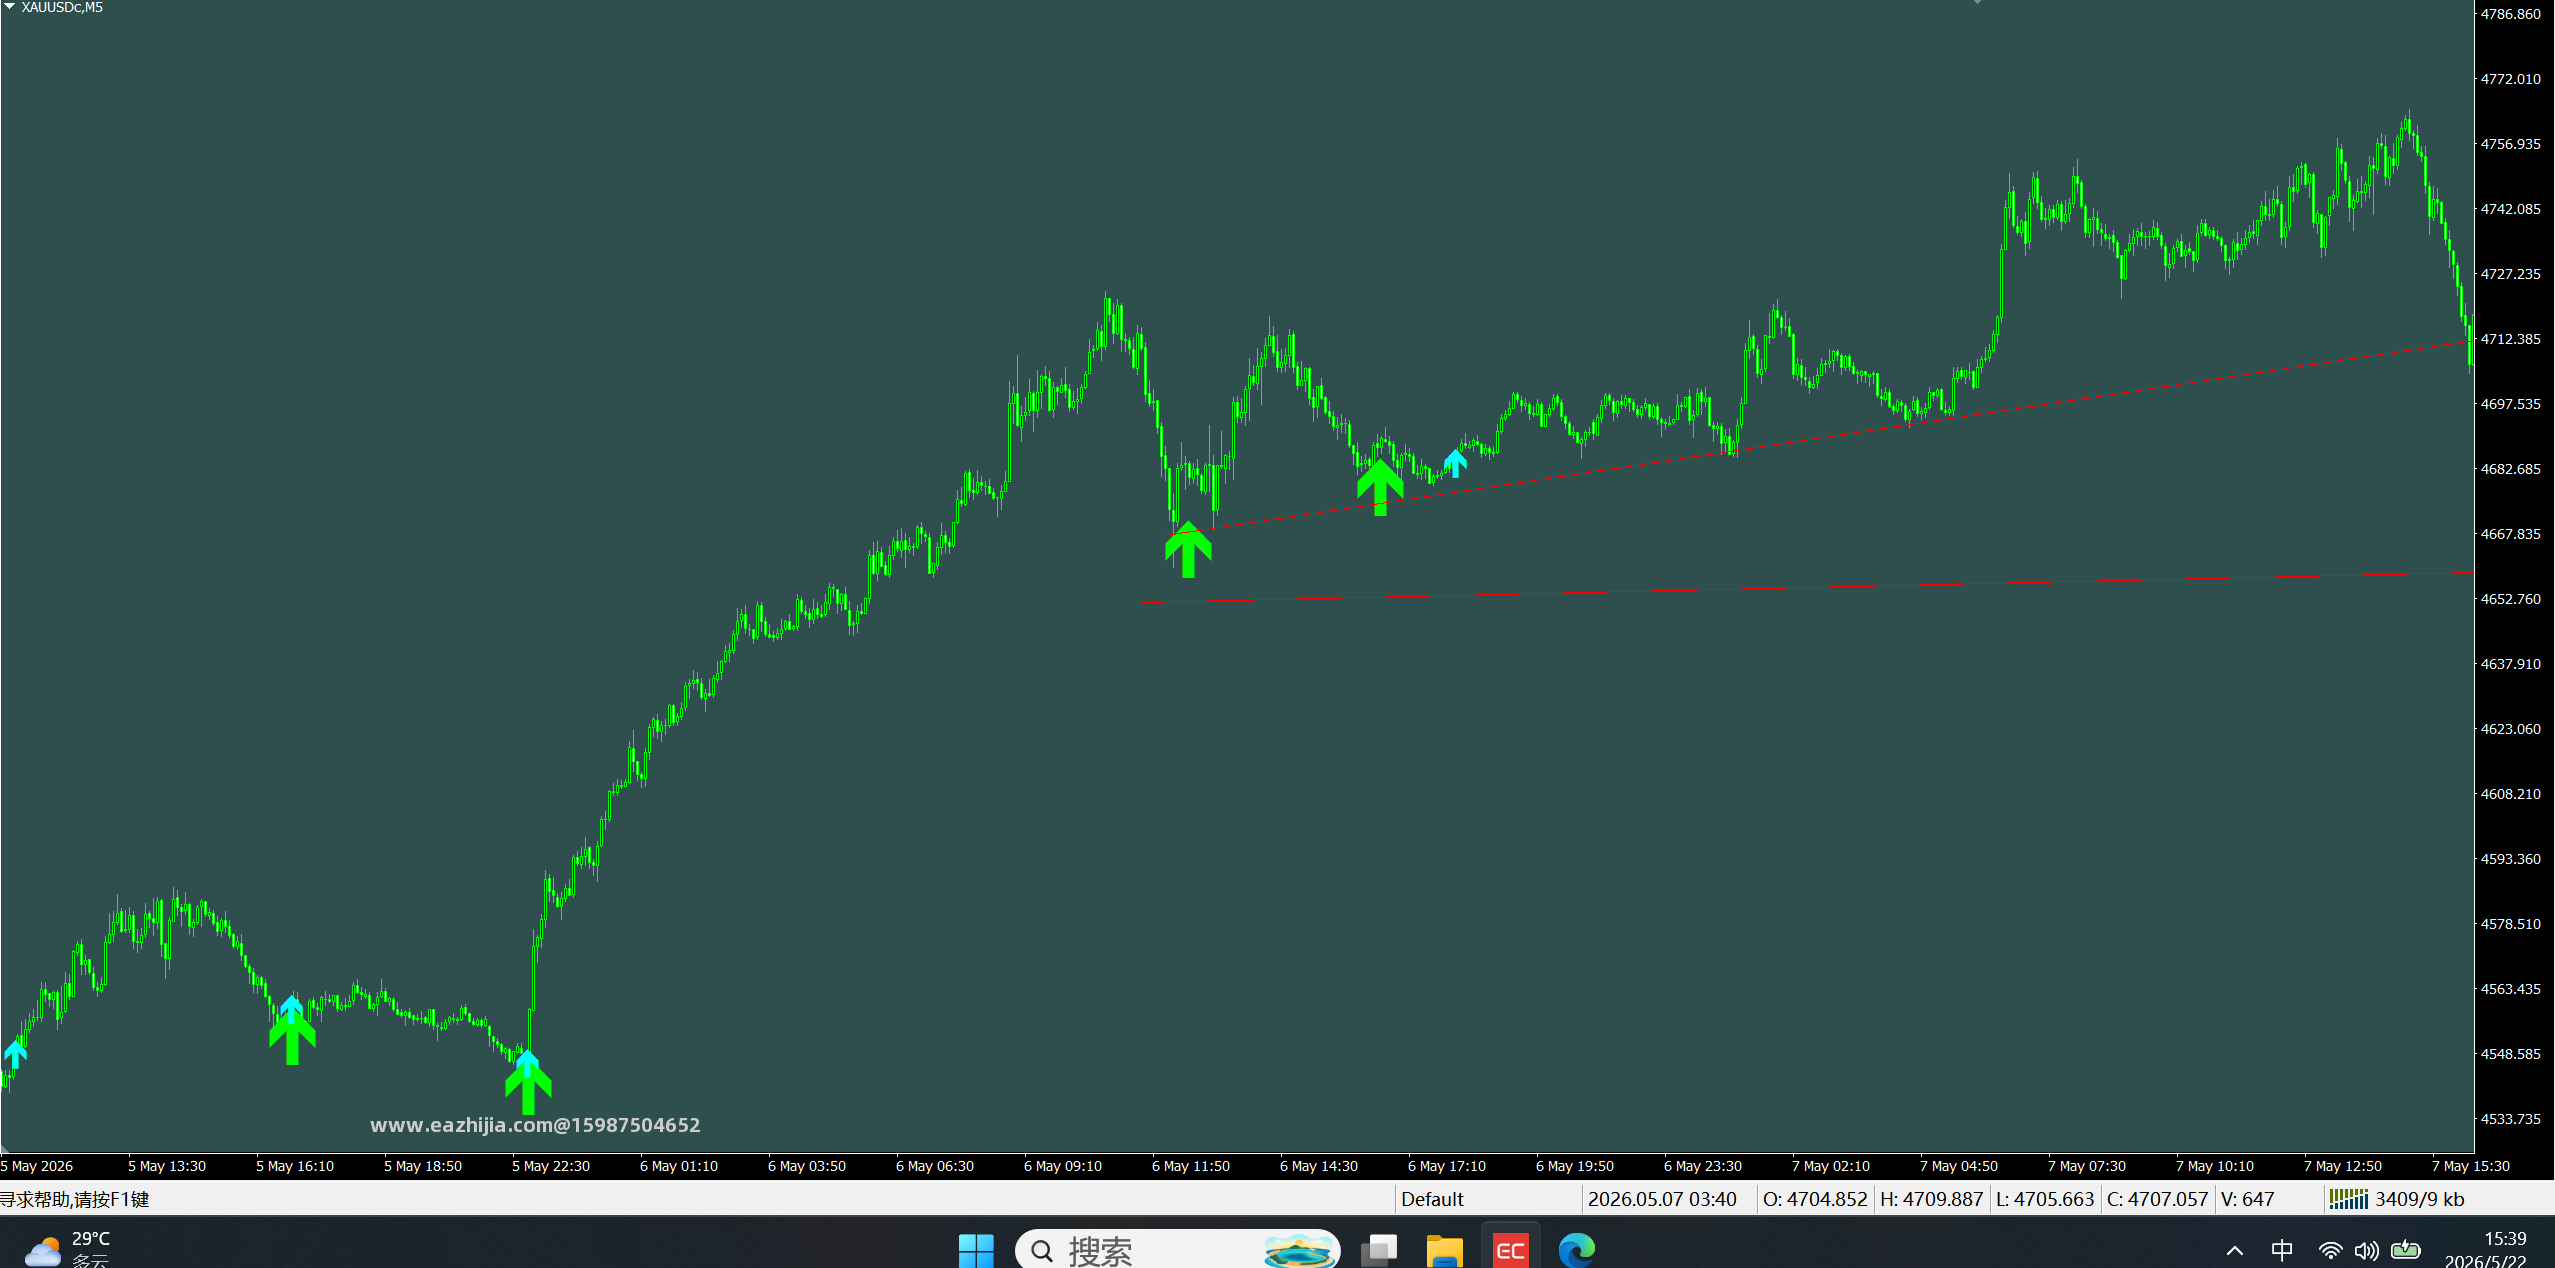Click the 4652.760 price scale label
The image size is (2555, 1268).
(x=2510, y=599)
